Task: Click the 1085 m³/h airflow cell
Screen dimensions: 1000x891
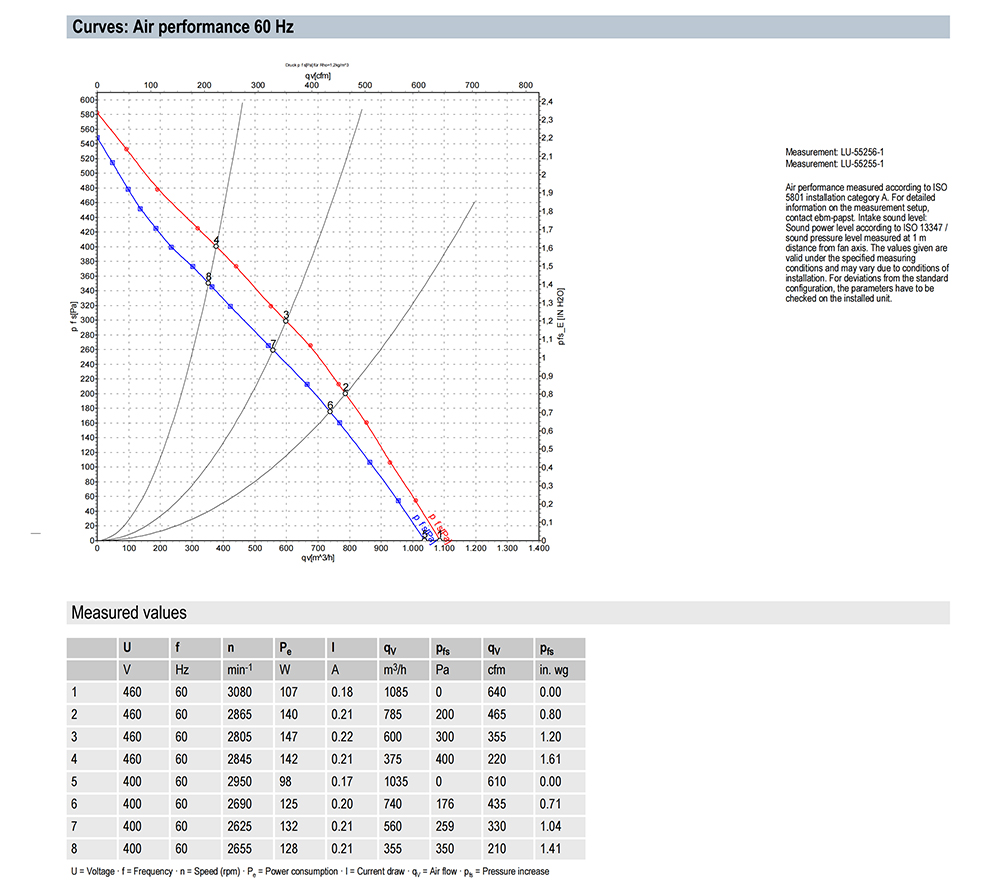Action: tap(398, 691)
